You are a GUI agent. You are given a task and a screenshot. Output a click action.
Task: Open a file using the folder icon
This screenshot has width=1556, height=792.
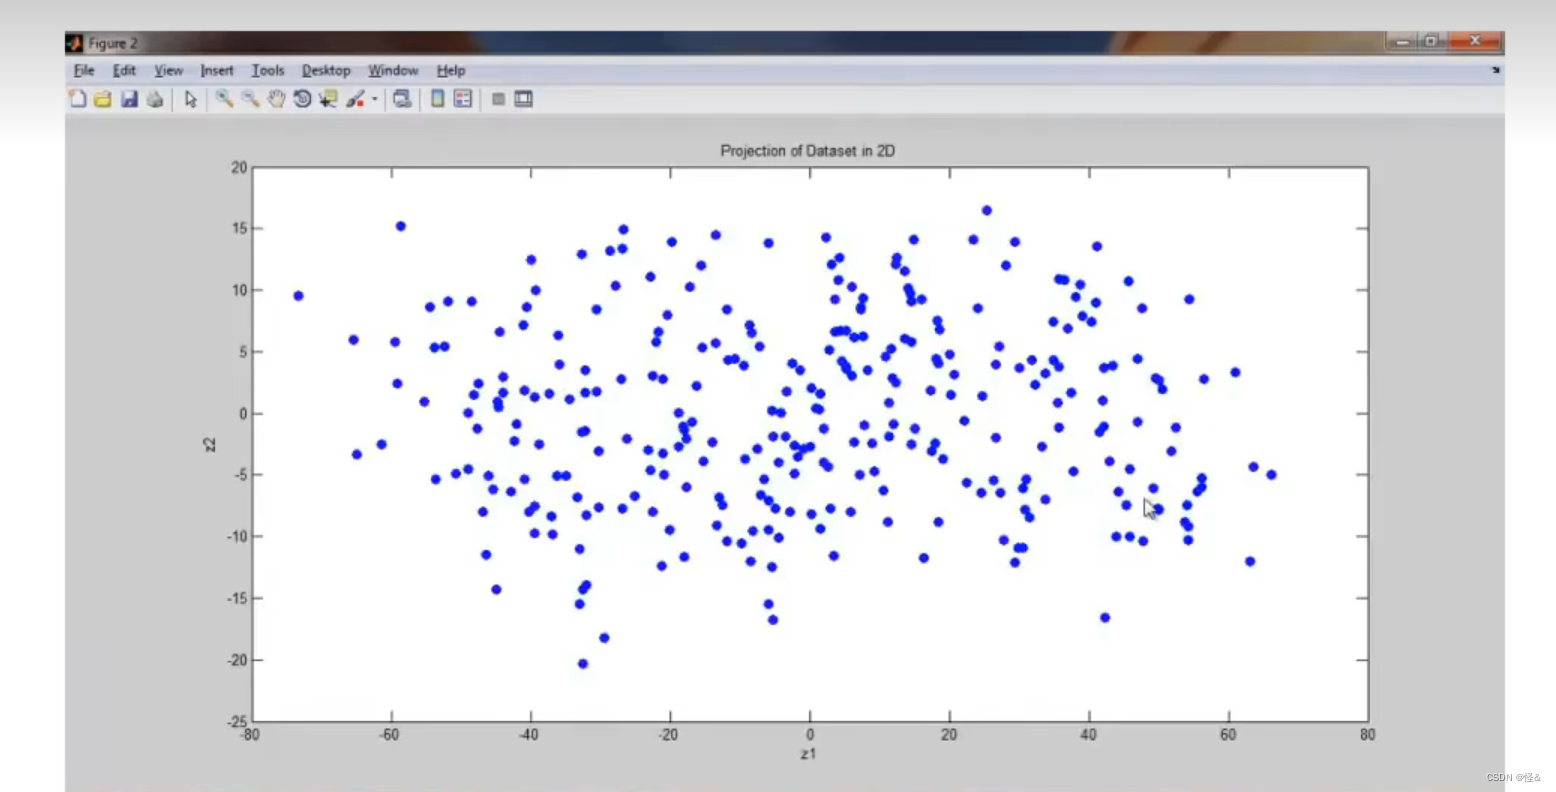coord(103,99)
